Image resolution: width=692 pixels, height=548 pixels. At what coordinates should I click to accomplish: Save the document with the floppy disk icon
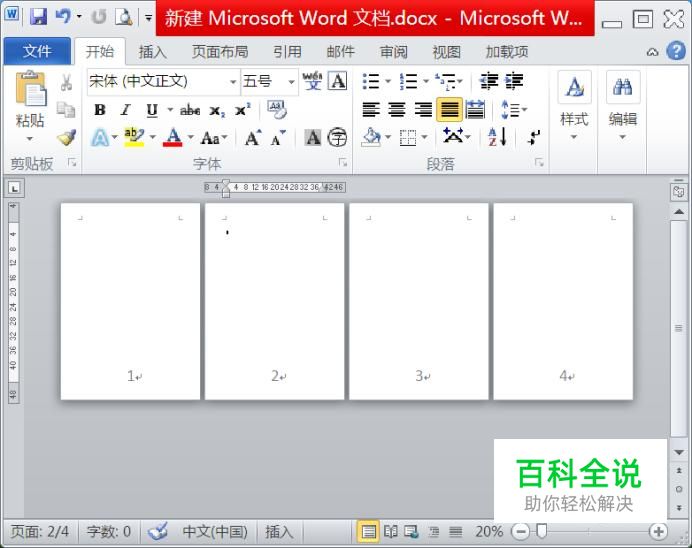click(38, 17)
